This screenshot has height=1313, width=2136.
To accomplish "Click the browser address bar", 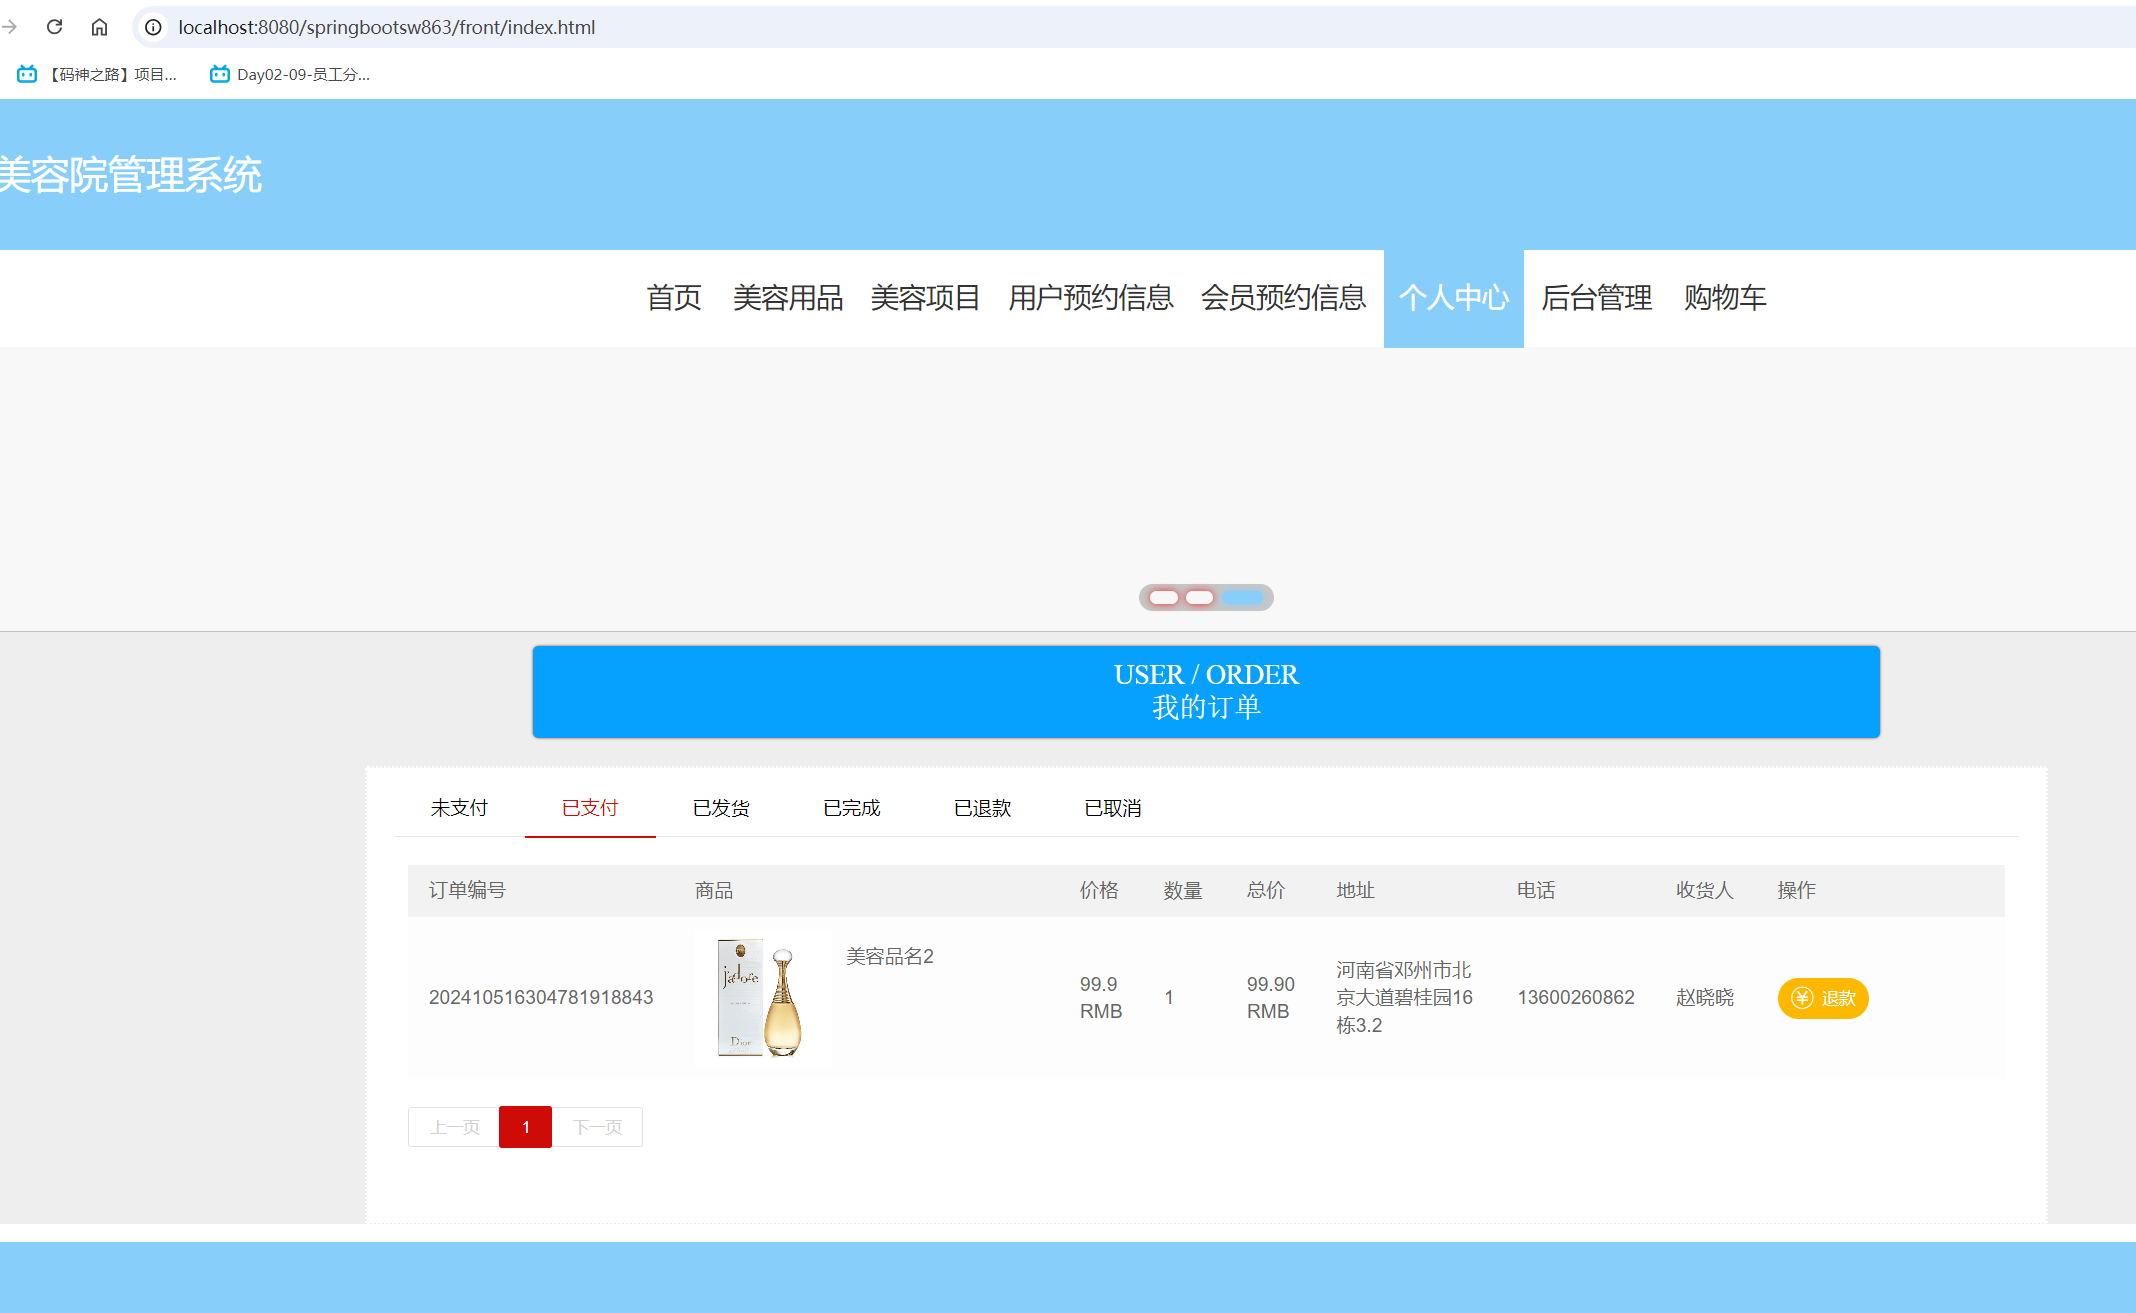I will [x=400, y=27].
